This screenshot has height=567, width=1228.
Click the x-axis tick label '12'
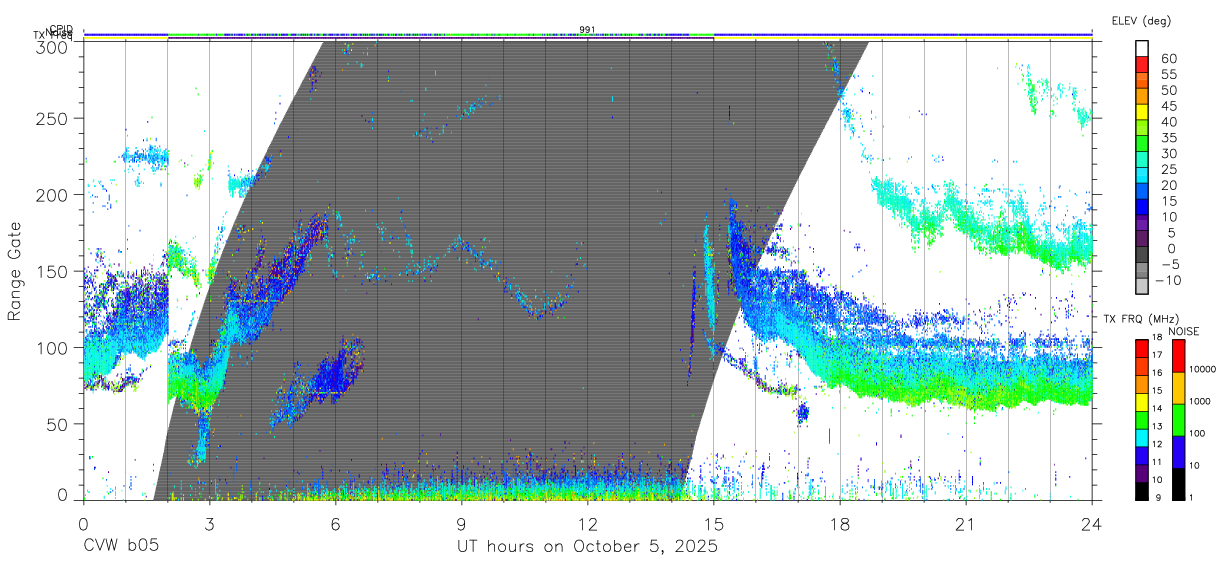coord(587,523)
